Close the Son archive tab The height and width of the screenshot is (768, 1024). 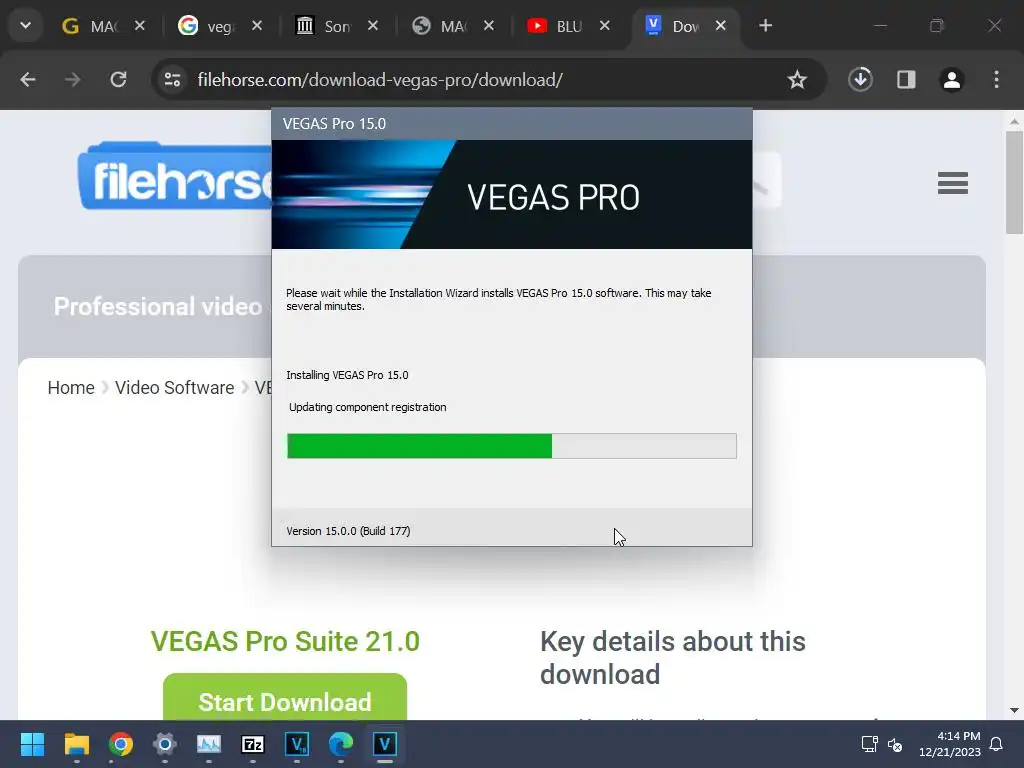tap(373, 25)
